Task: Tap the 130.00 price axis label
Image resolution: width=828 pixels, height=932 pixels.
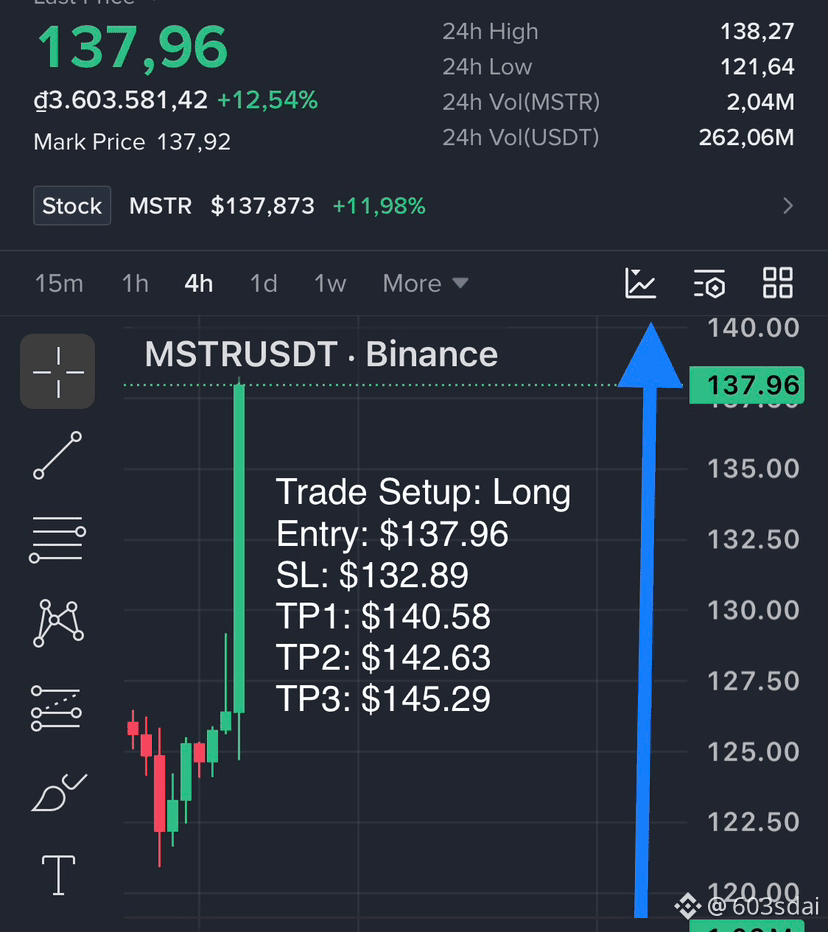Action: 753,610
